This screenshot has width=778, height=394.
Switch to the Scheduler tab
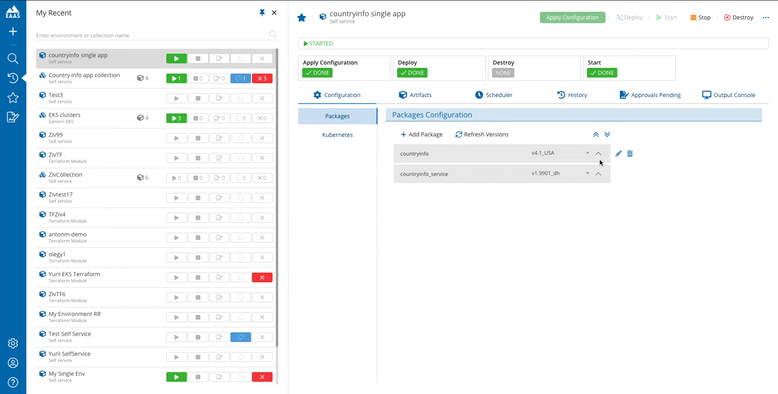tap(494, 95)
